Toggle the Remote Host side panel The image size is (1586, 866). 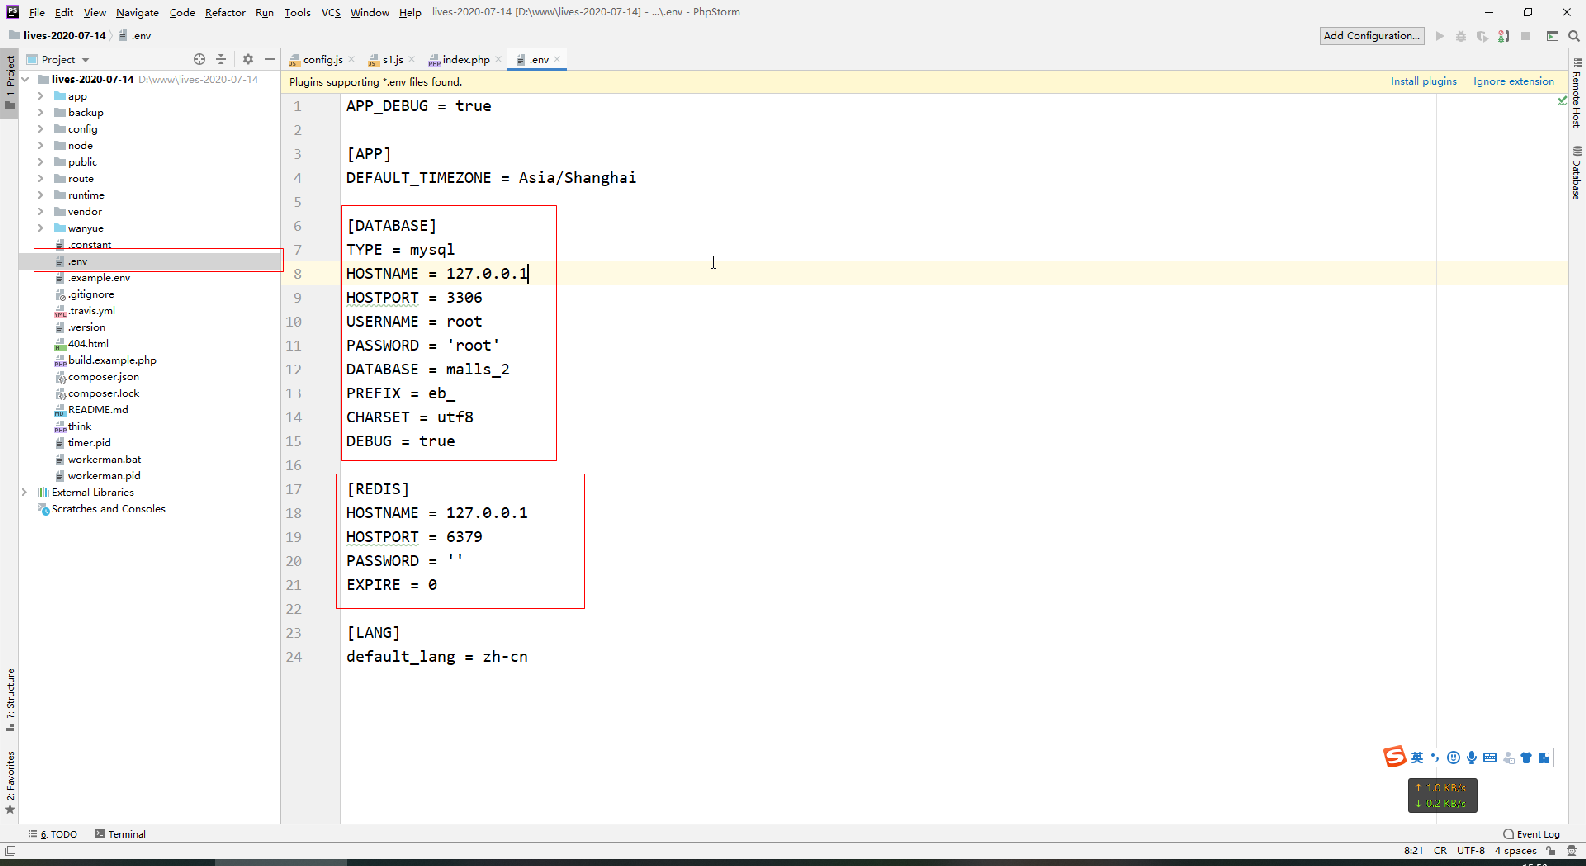(1577, 92)
